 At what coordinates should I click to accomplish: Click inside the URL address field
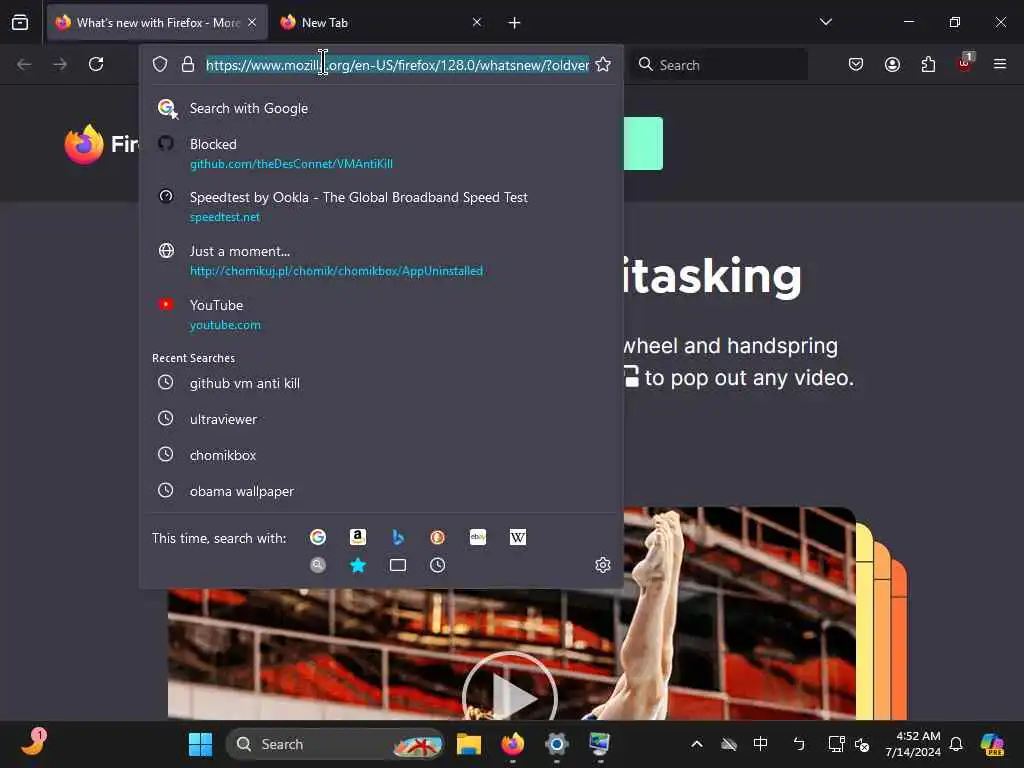[x=397, y=65]
